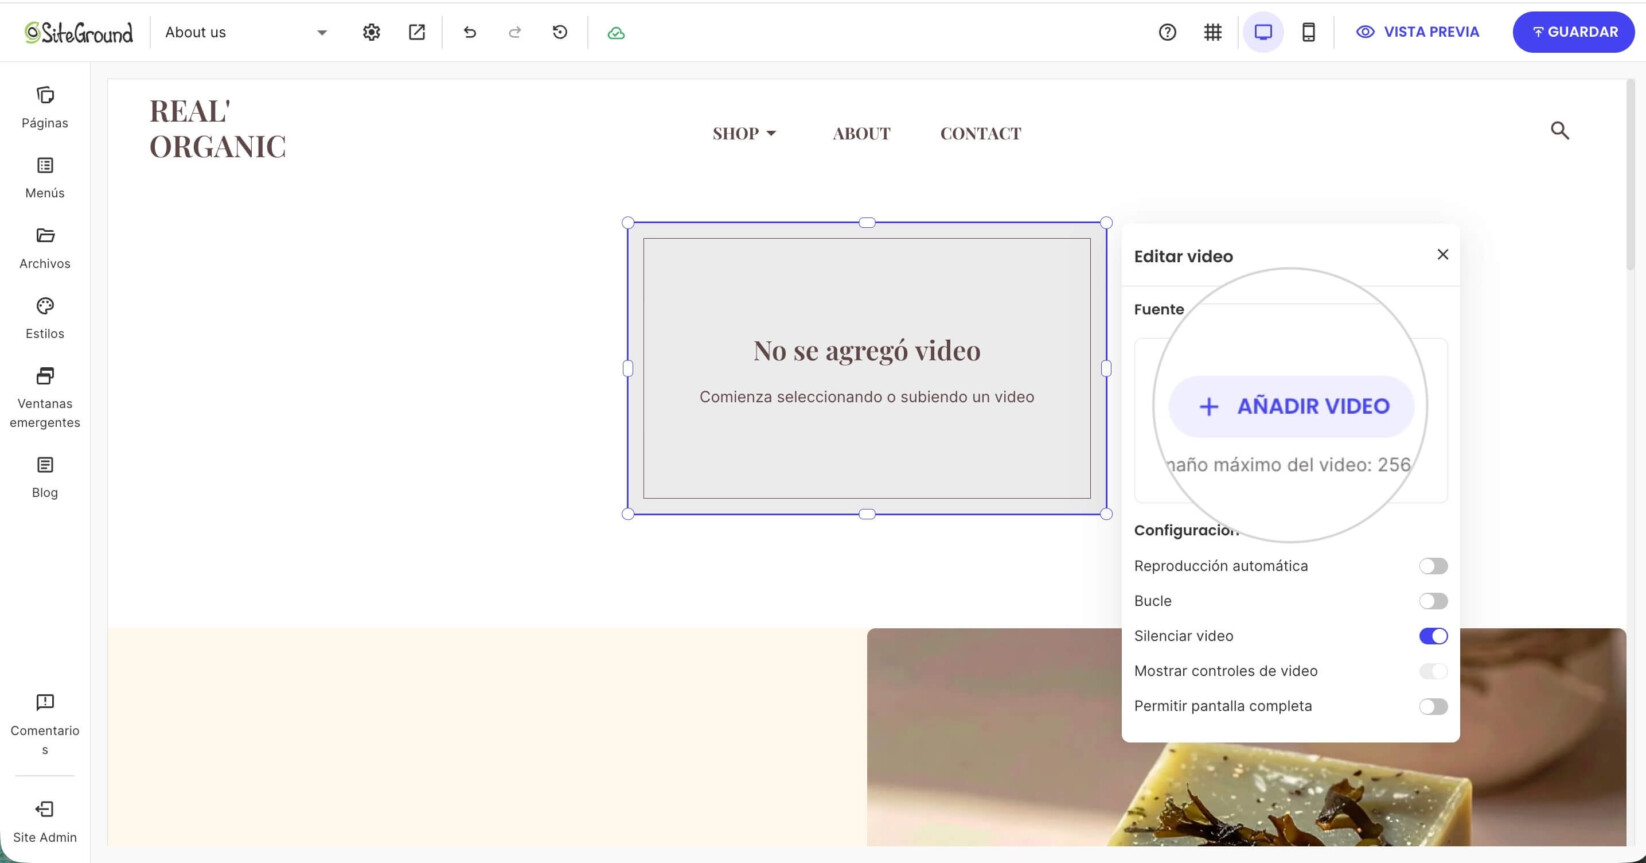Switch to mobile view
The width and height of the screenshot is (1646, 863).
click(x=1308, y=32)
